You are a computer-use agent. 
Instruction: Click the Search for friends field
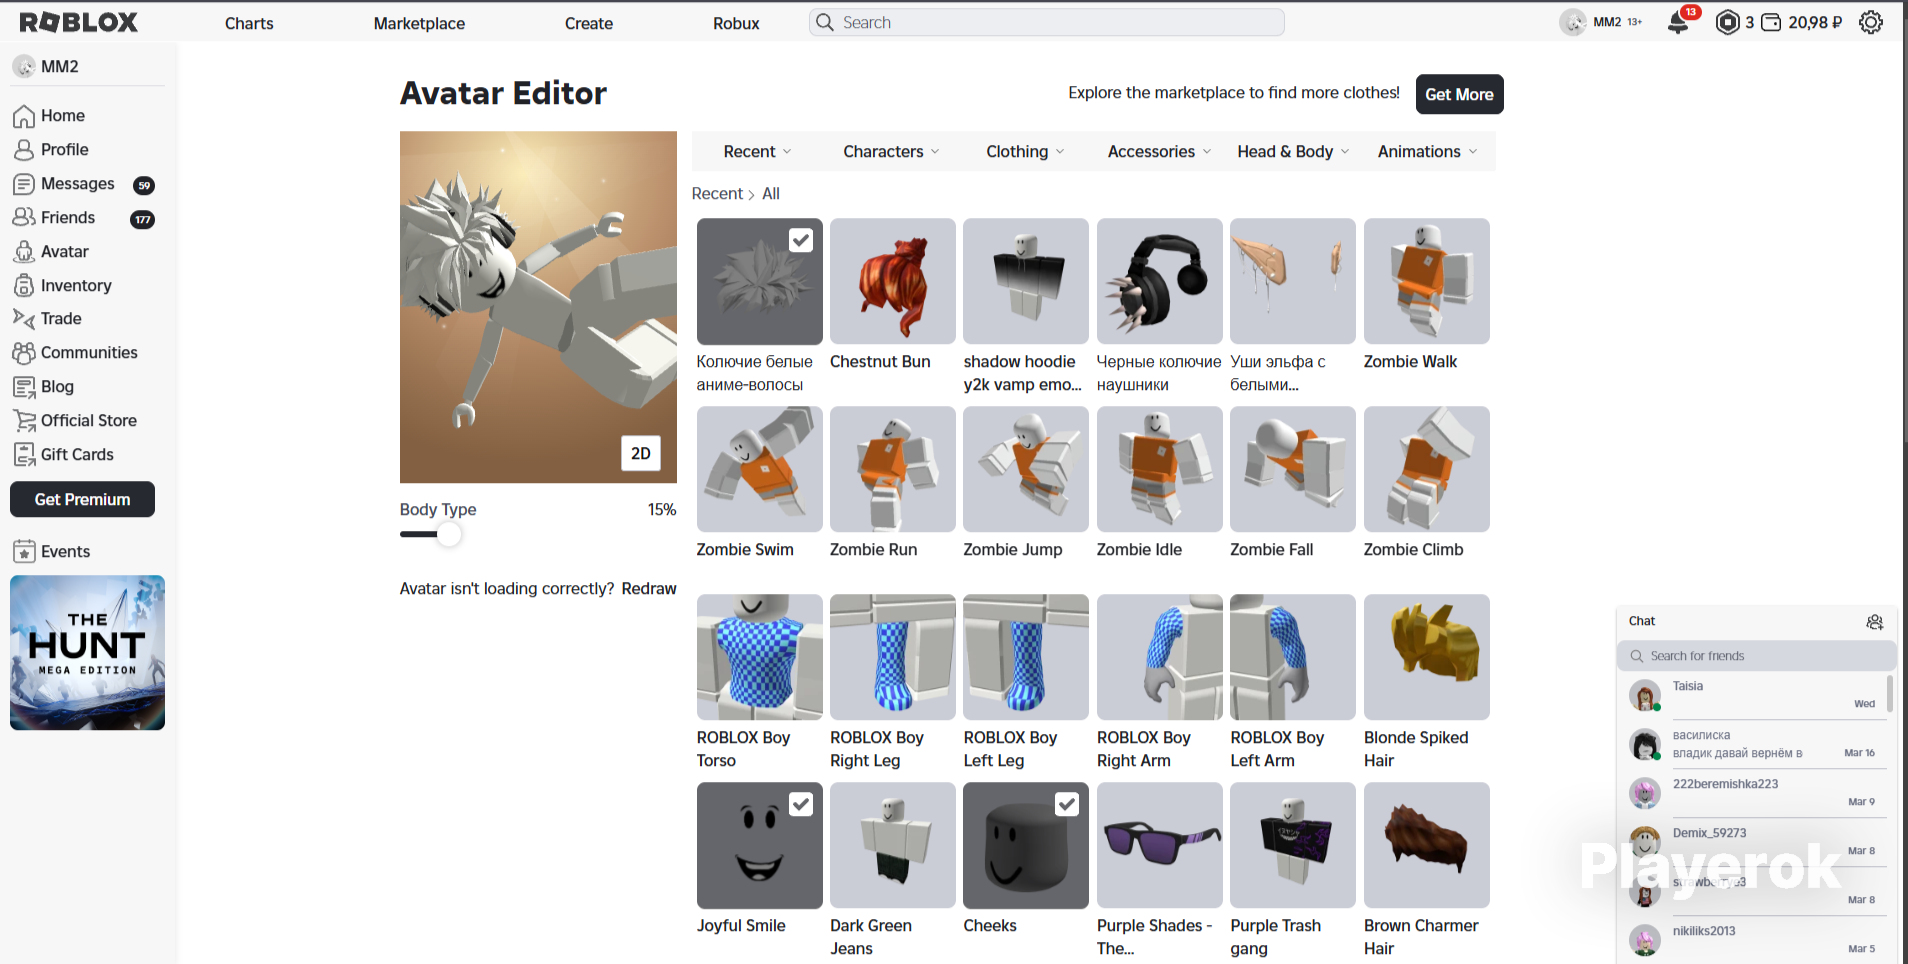pyautogui.click(x=1756, y=656)
